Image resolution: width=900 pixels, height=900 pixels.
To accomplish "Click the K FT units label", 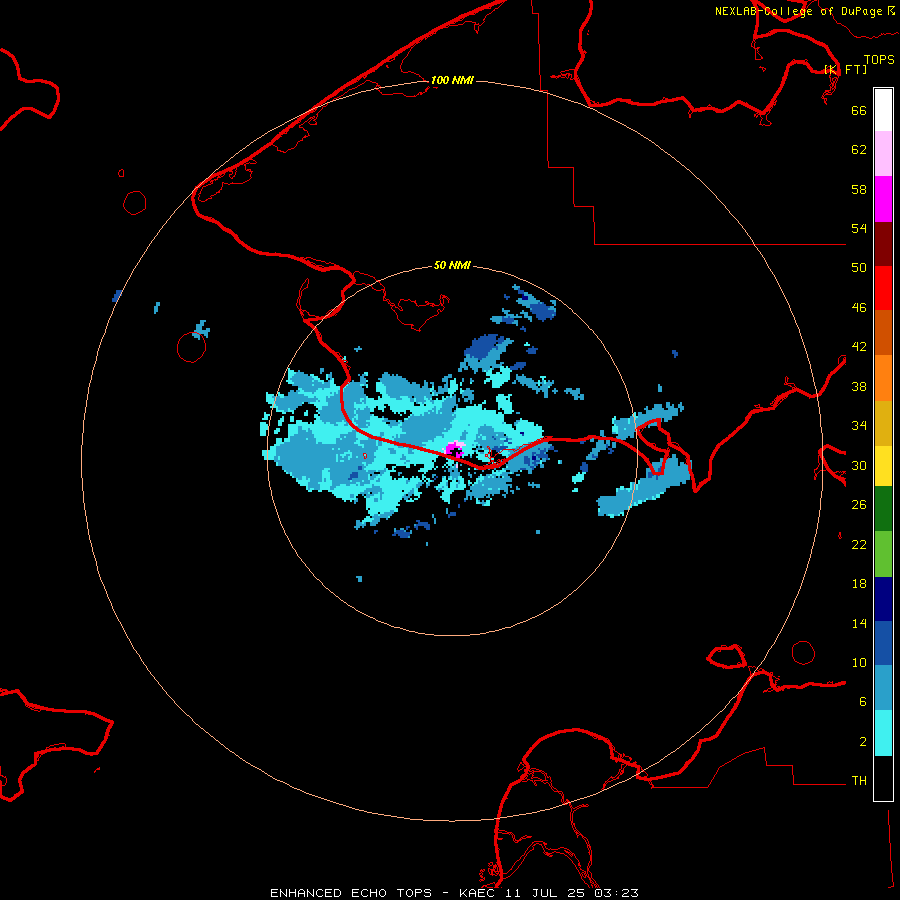I will pyautogui.click(x=845, y=69).
